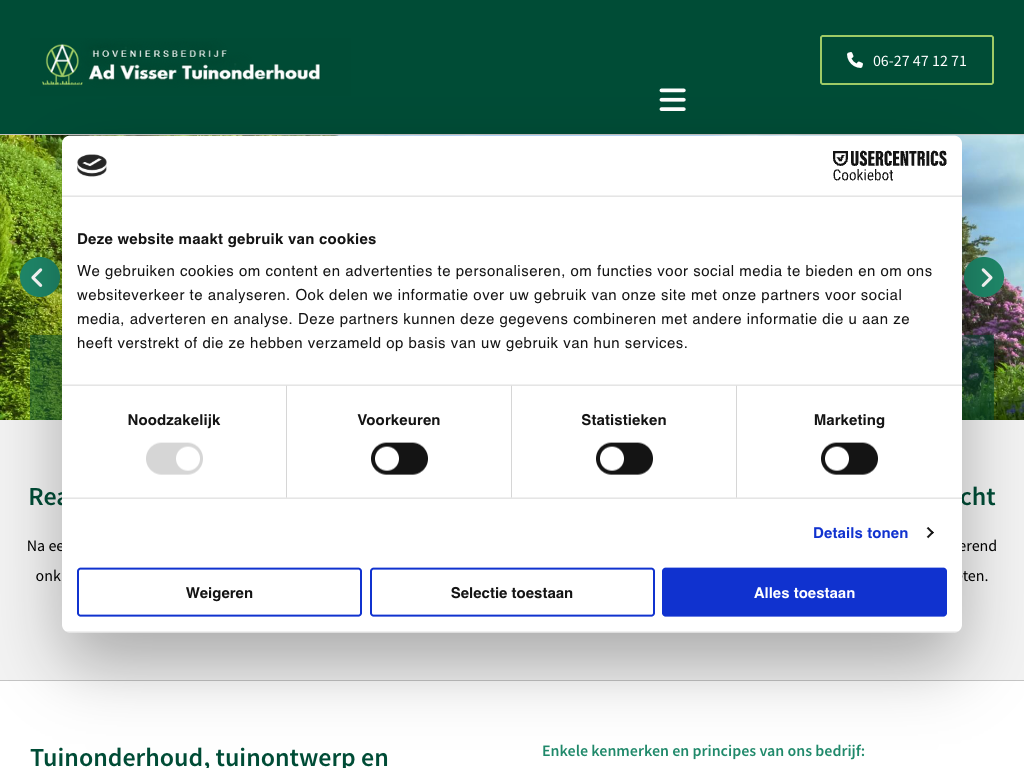Select the Marketing category label
This screenshot has height=768, width=1024.
pyautogui.click(x=849, y=420)
